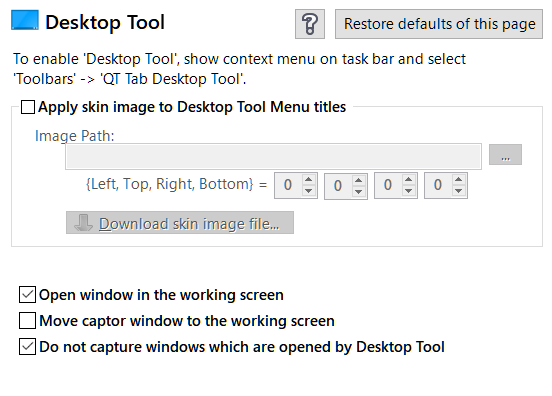The width and height of the screenshot is (552, 396).
Task: Restore defaults of this page
Action: click(439, 24)
